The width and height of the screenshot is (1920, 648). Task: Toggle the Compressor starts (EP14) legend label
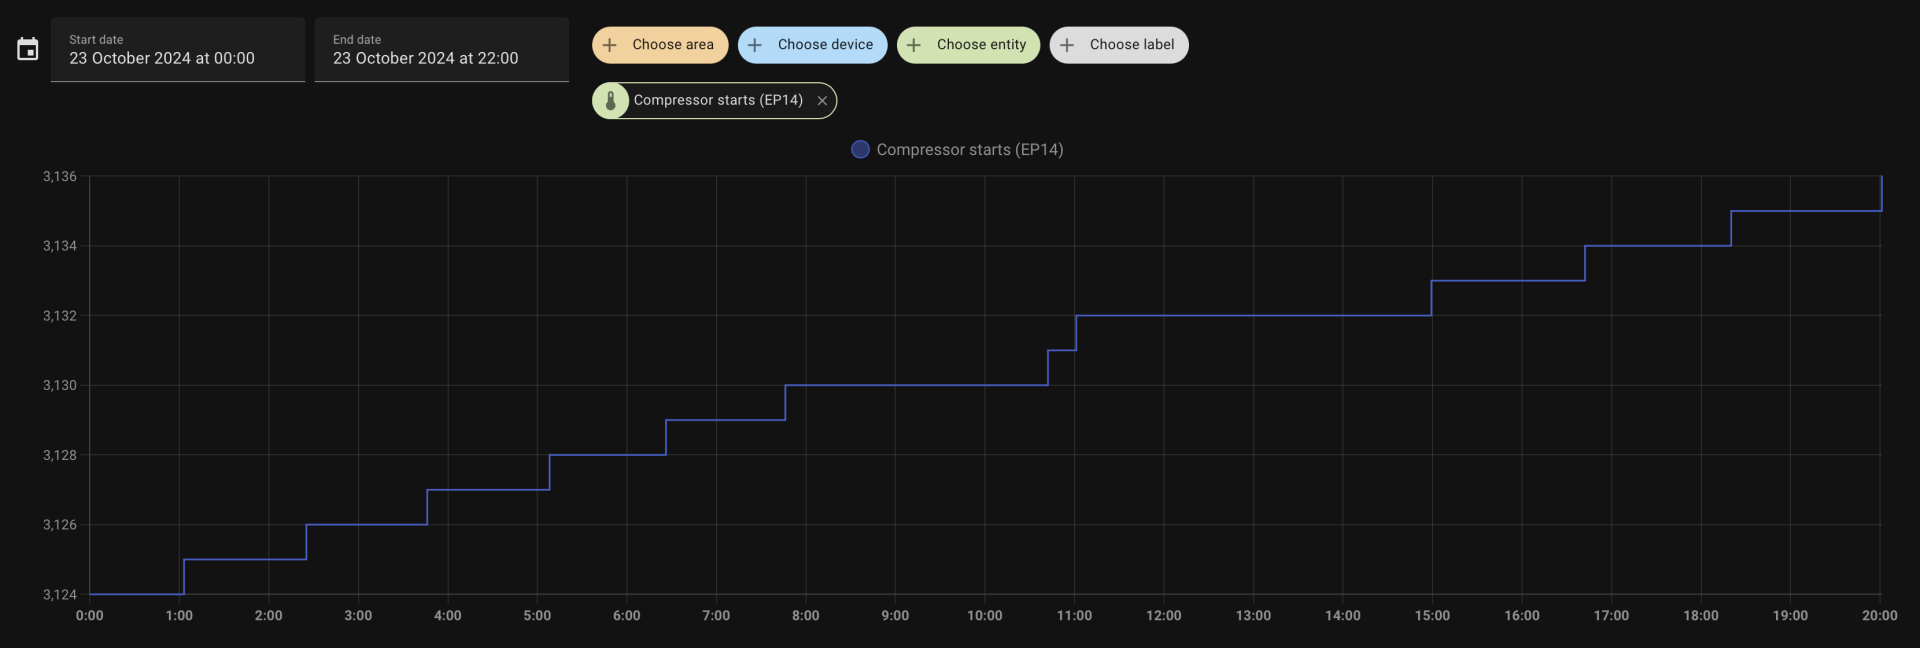(x=969, y=149)
